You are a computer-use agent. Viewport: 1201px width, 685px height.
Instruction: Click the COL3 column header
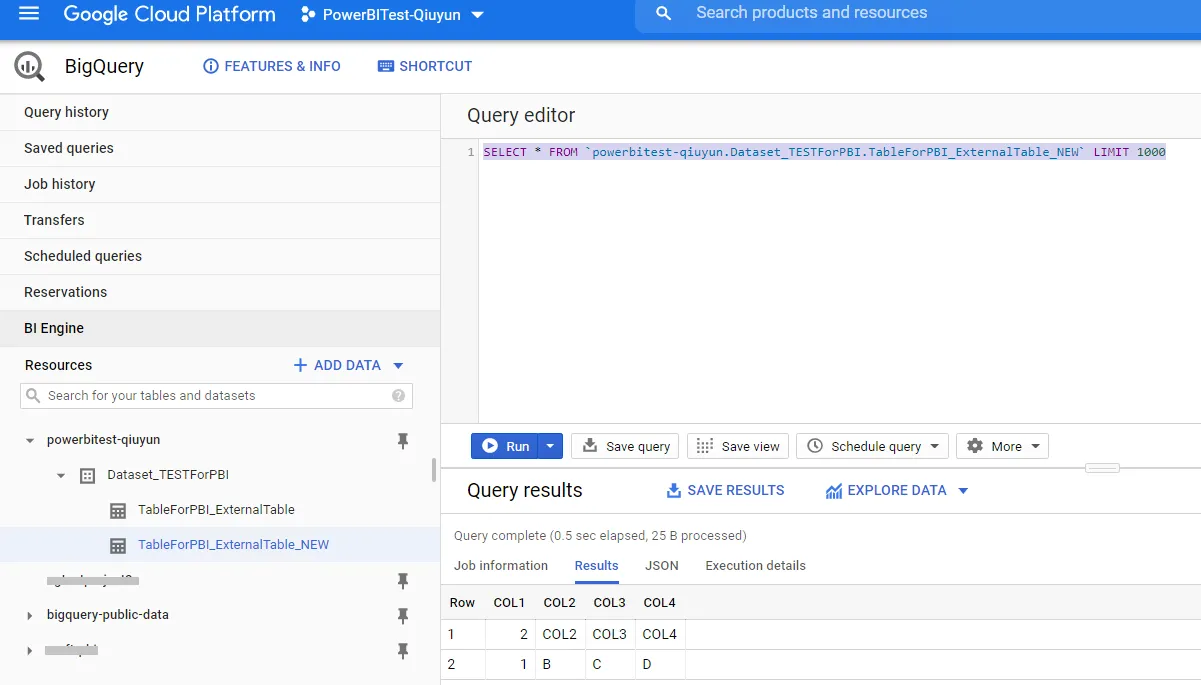[x=609, y=603]
